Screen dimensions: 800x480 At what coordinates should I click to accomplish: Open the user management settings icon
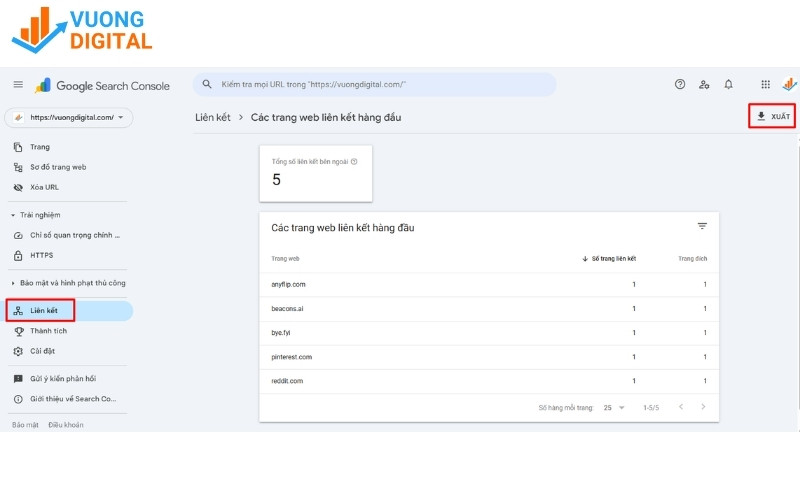(704, 85)
